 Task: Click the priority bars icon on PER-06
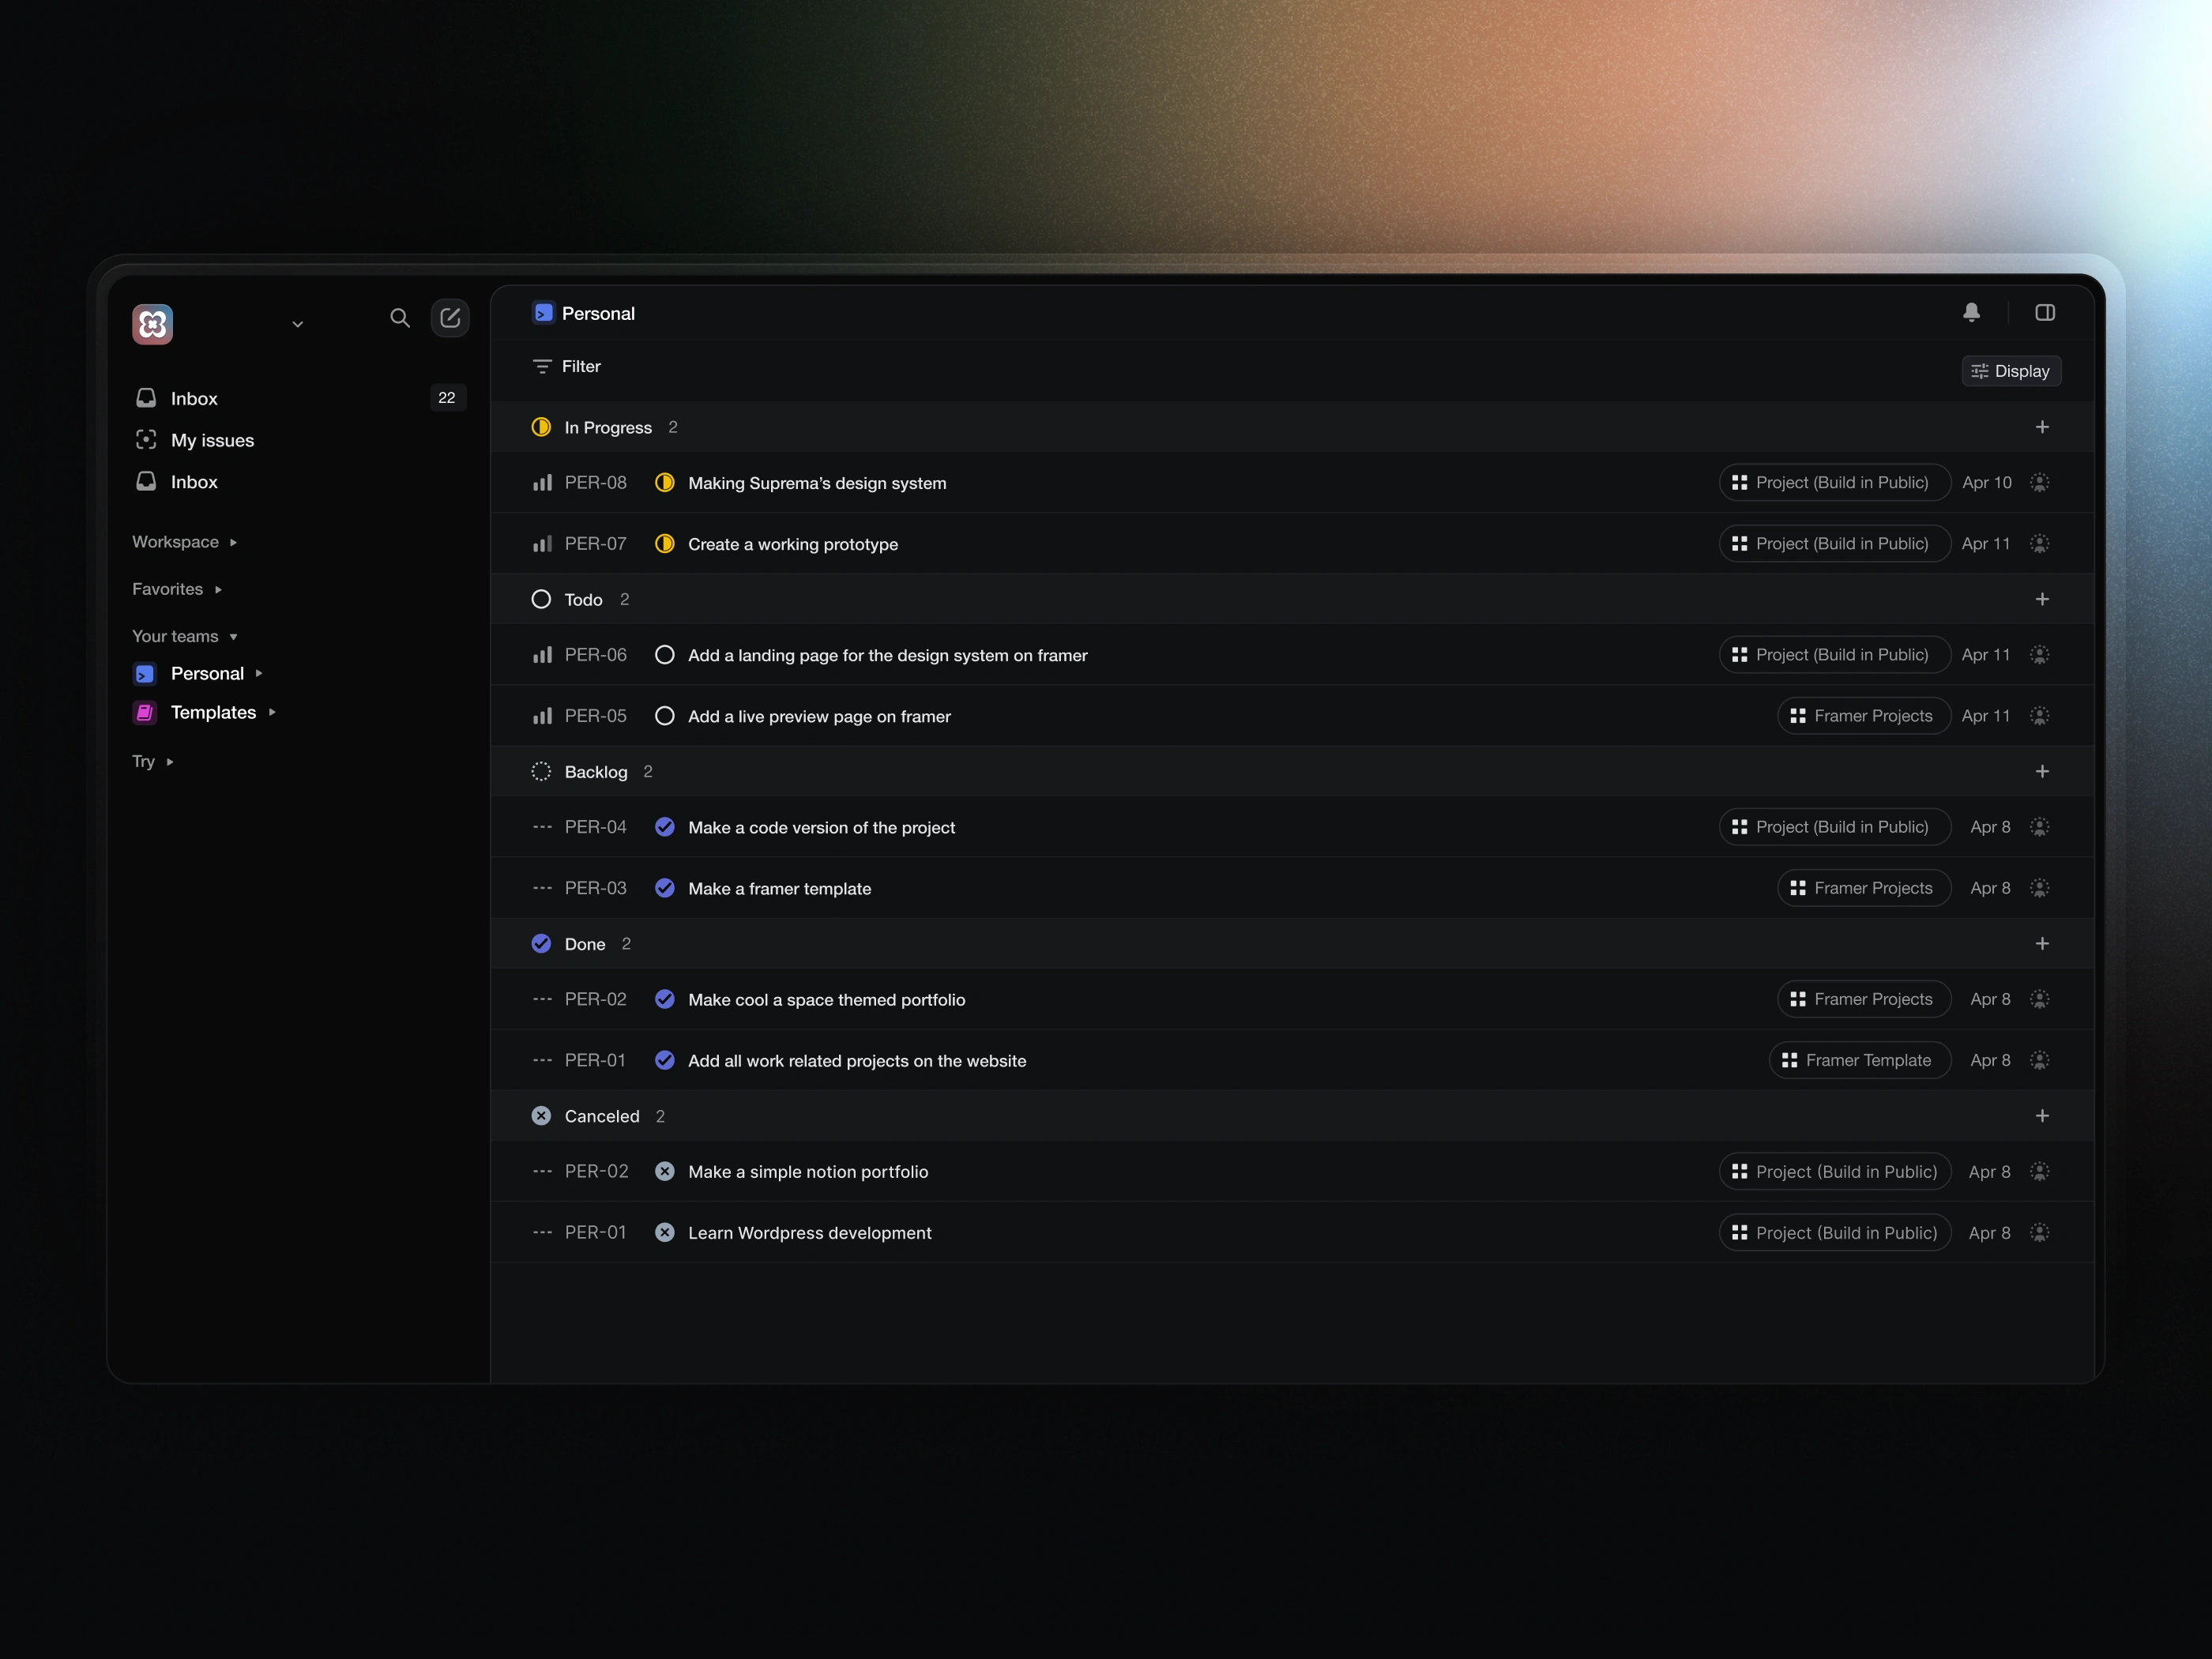[x=542, y=655]
